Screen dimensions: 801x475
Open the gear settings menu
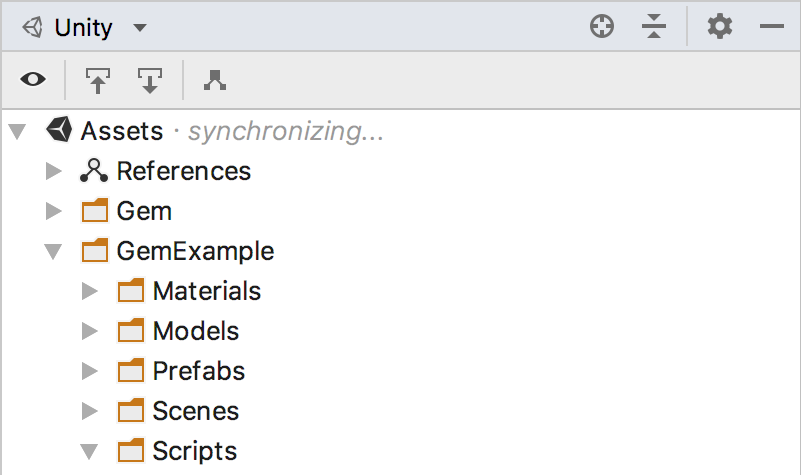tap(720, 26)
